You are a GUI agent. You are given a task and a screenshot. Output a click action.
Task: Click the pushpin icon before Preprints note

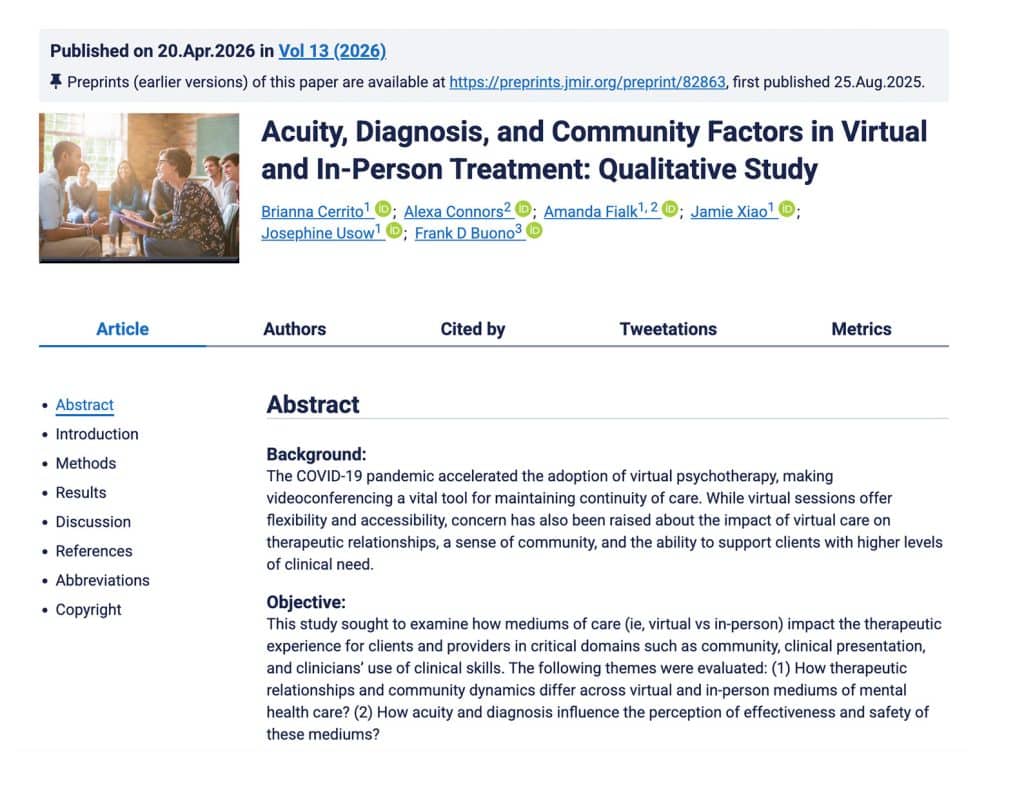pyautogui.click(x=56, y=82)
